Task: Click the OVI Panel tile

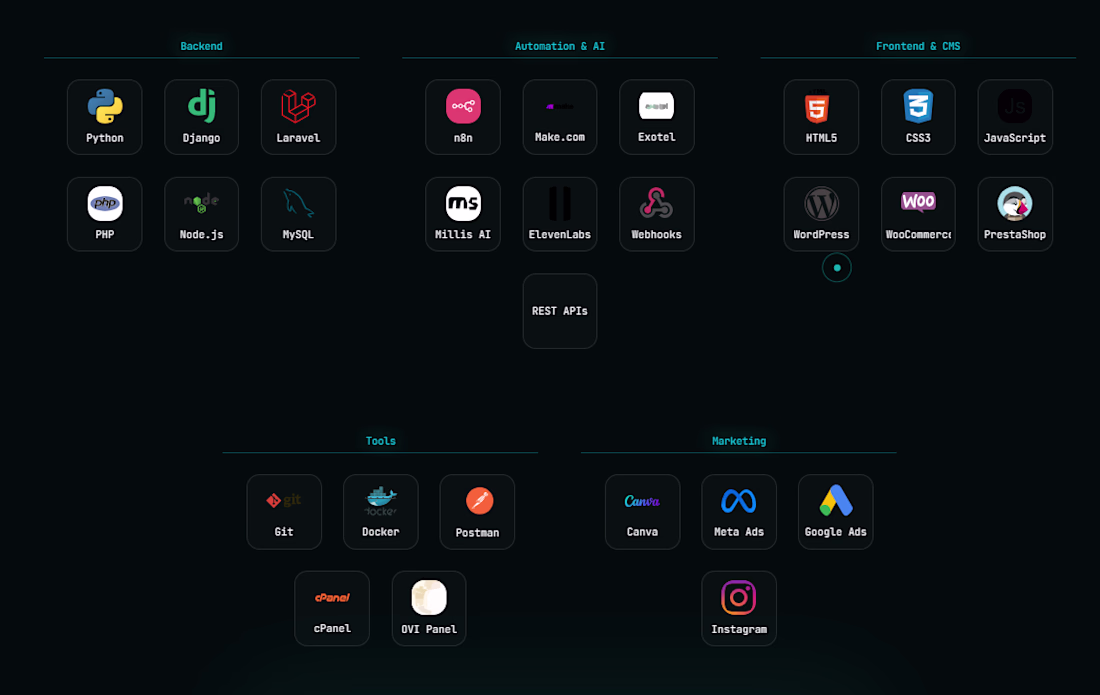Action: click(x=429, y=609)
